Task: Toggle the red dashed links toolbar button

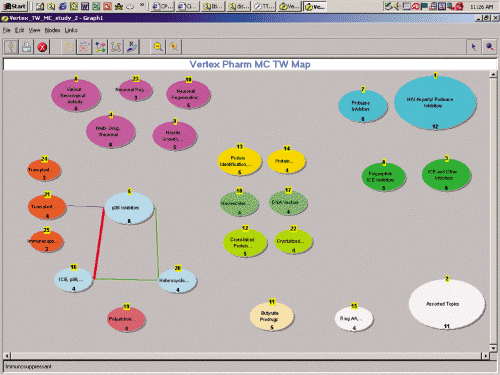Action: (84, 47)
